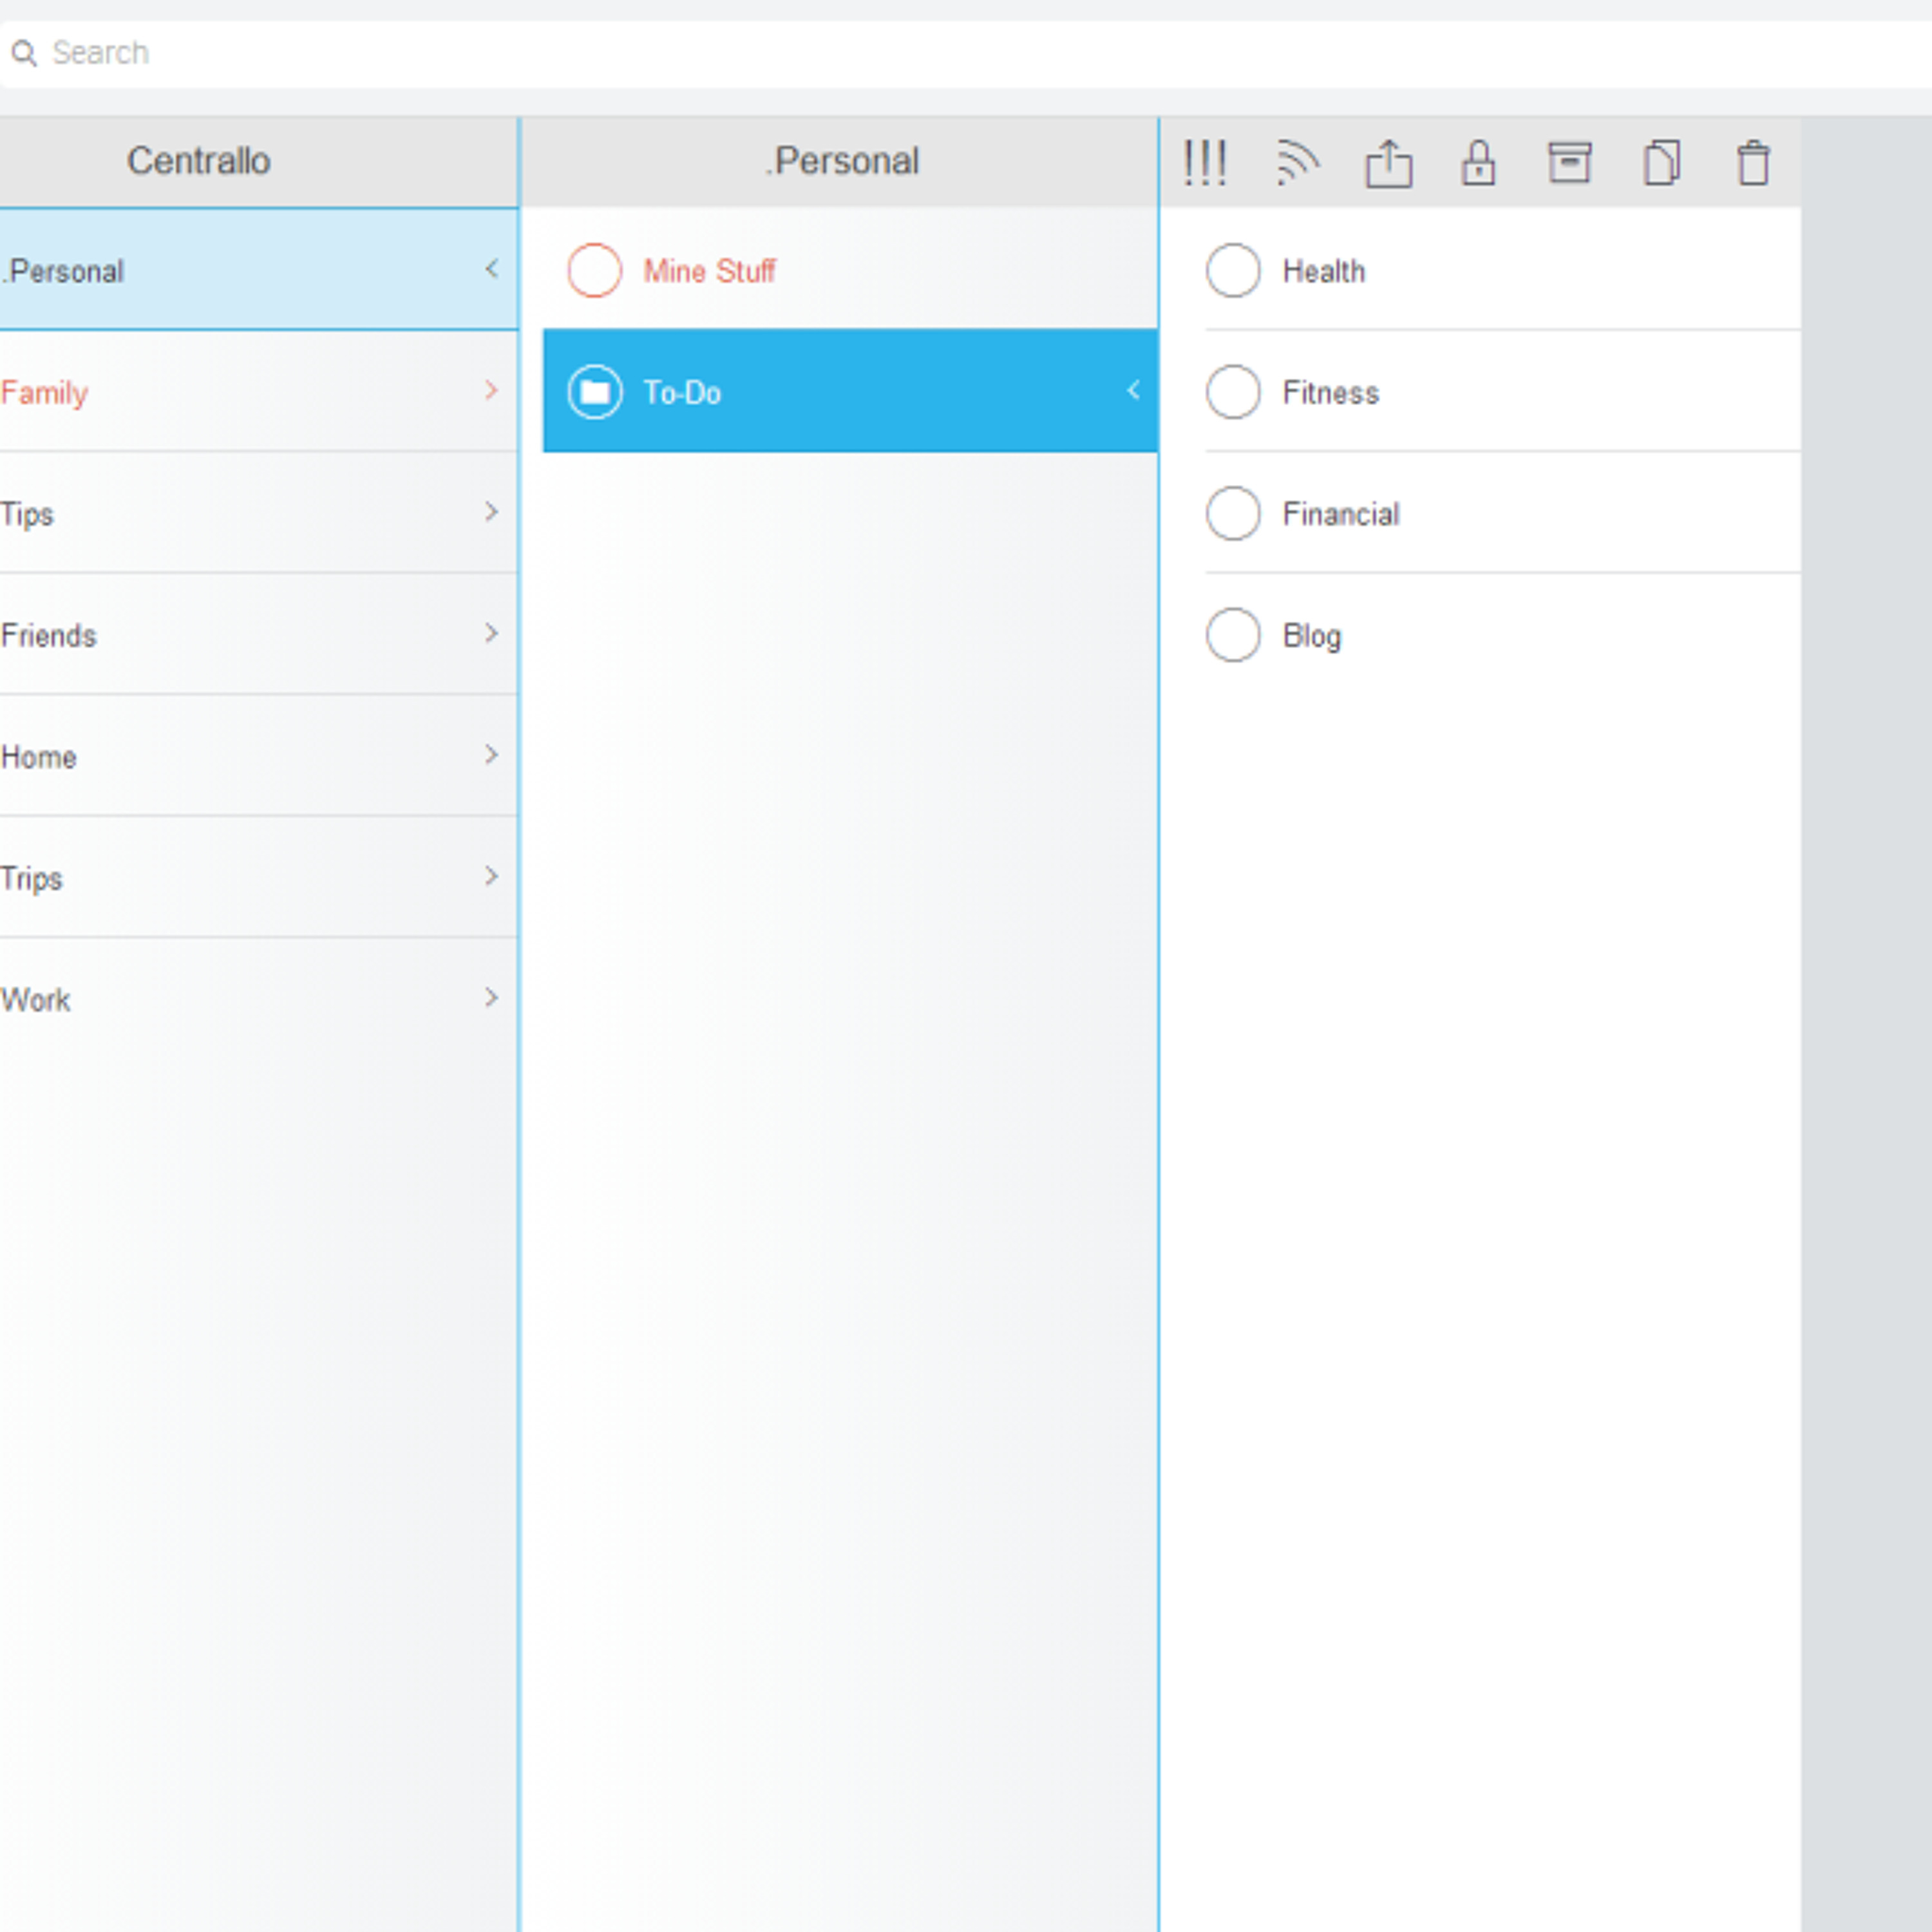Click the RSS feed toolbar icon

click(1297, 163)
